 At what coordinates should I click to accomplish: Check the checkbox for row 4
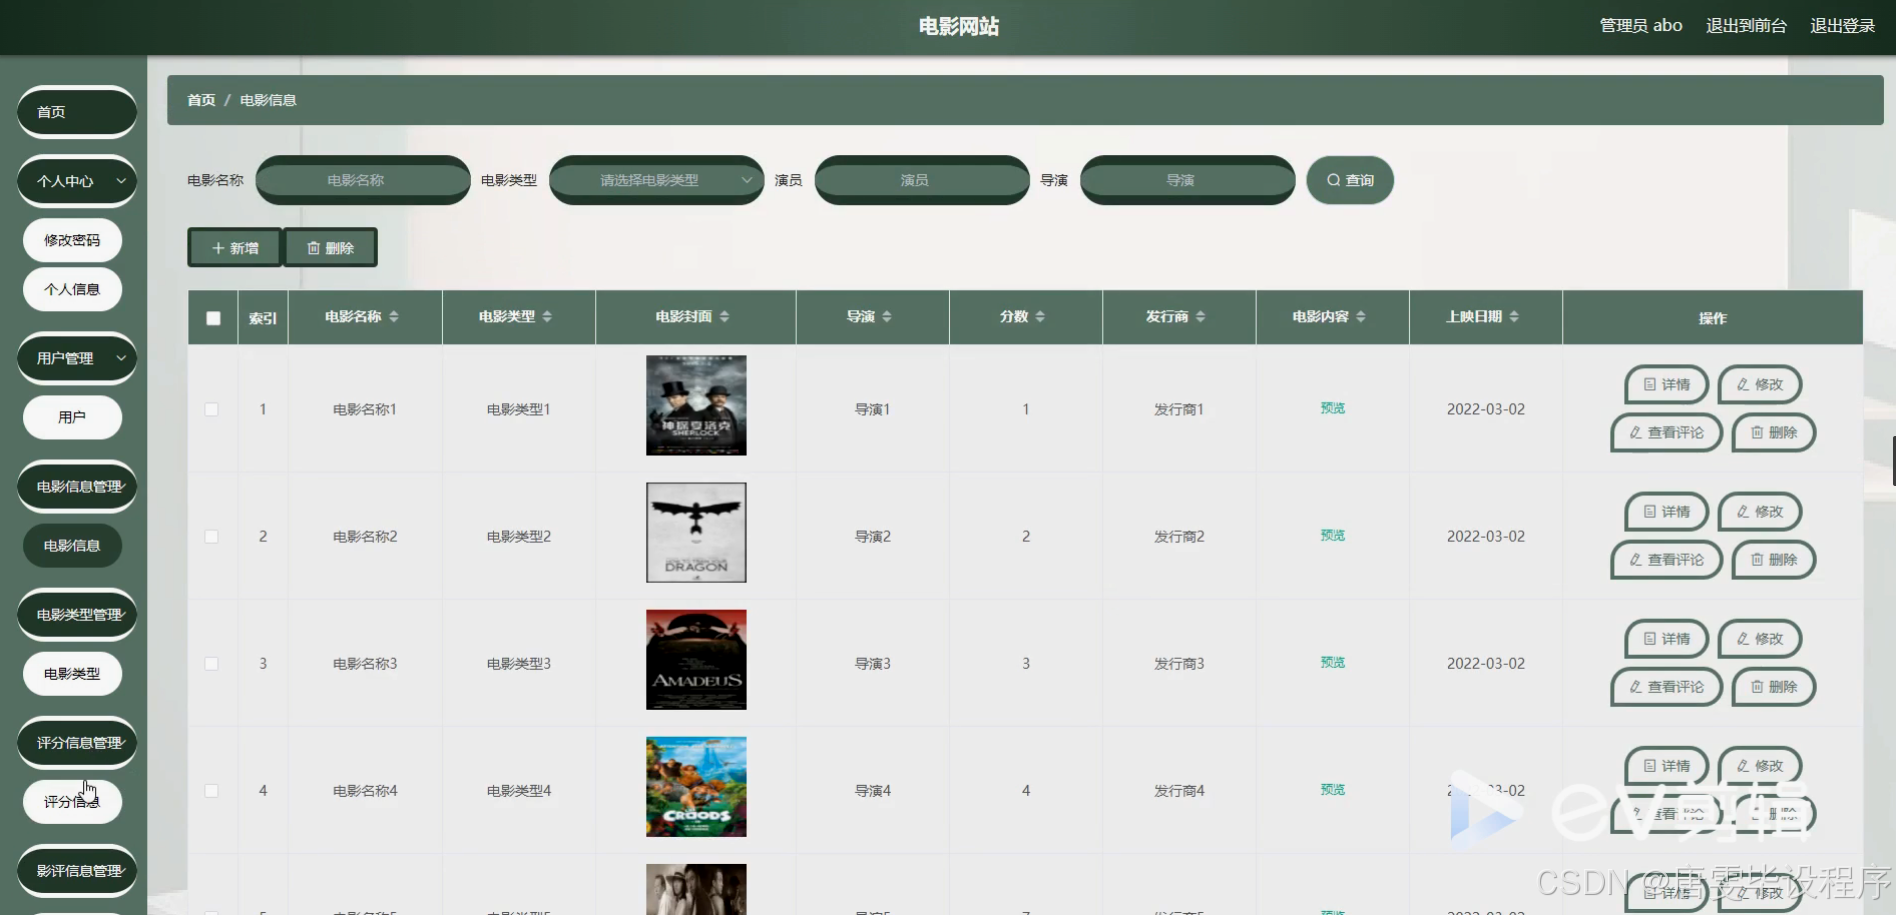pos(211,790)
